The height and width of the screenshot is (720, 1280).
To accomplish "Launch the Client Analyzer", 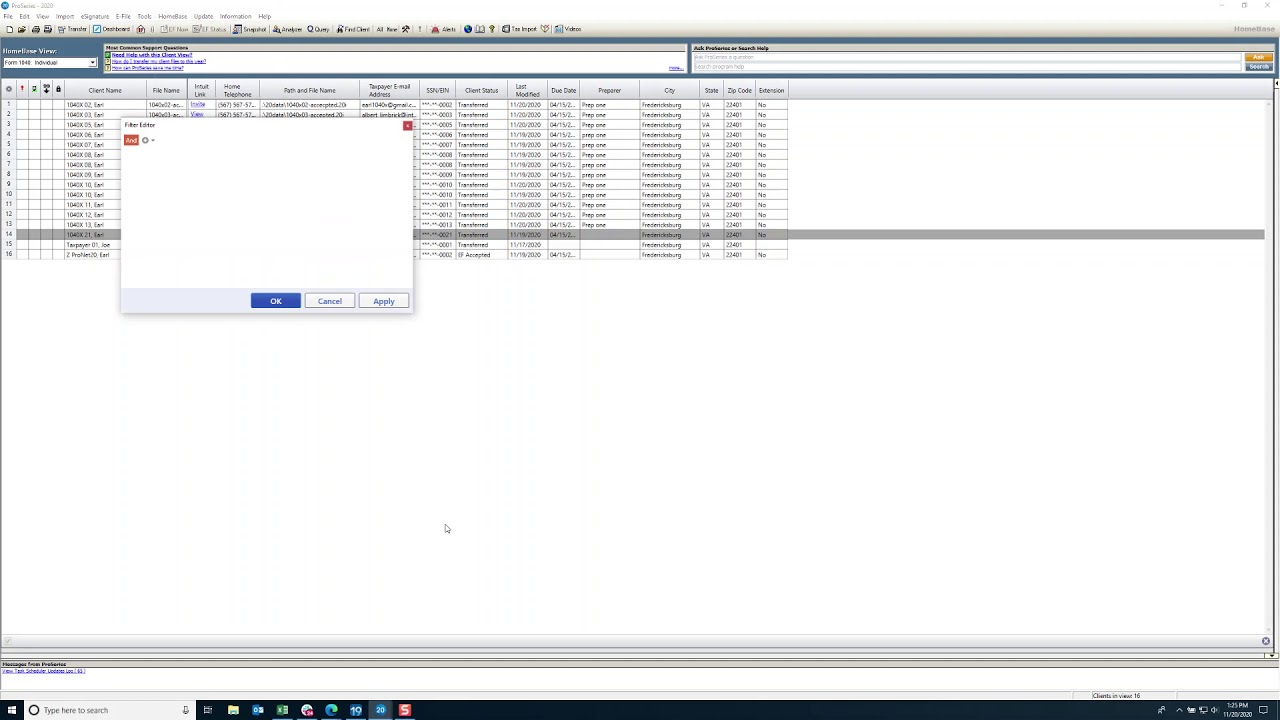I will point(287,29).
